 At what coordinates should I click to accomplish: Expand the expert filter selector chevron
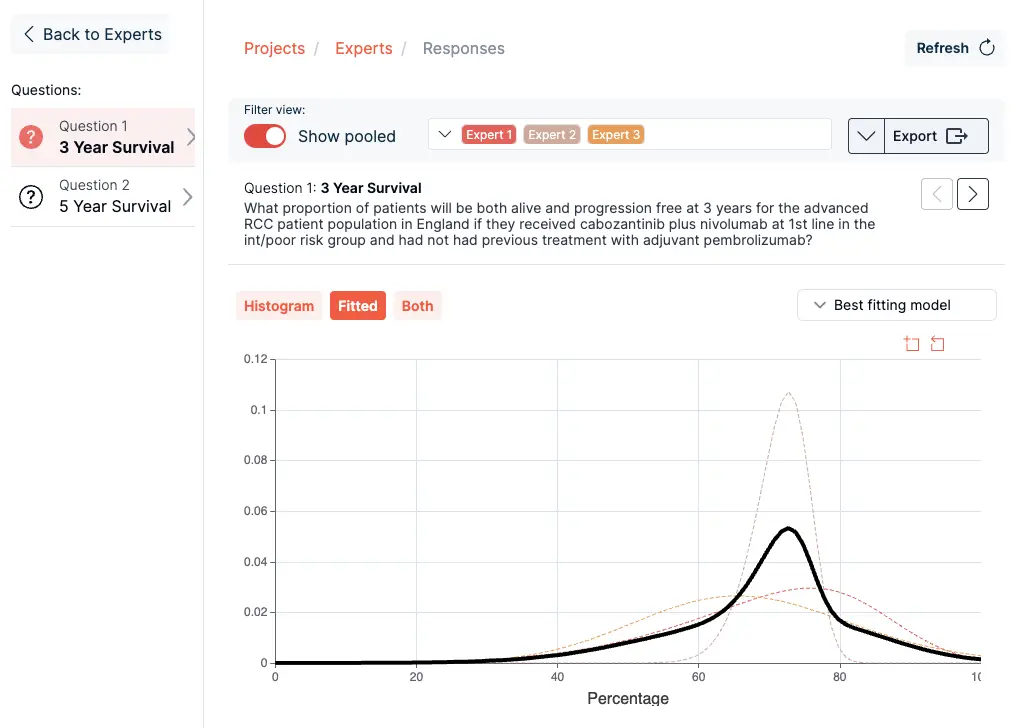[445, 135]
